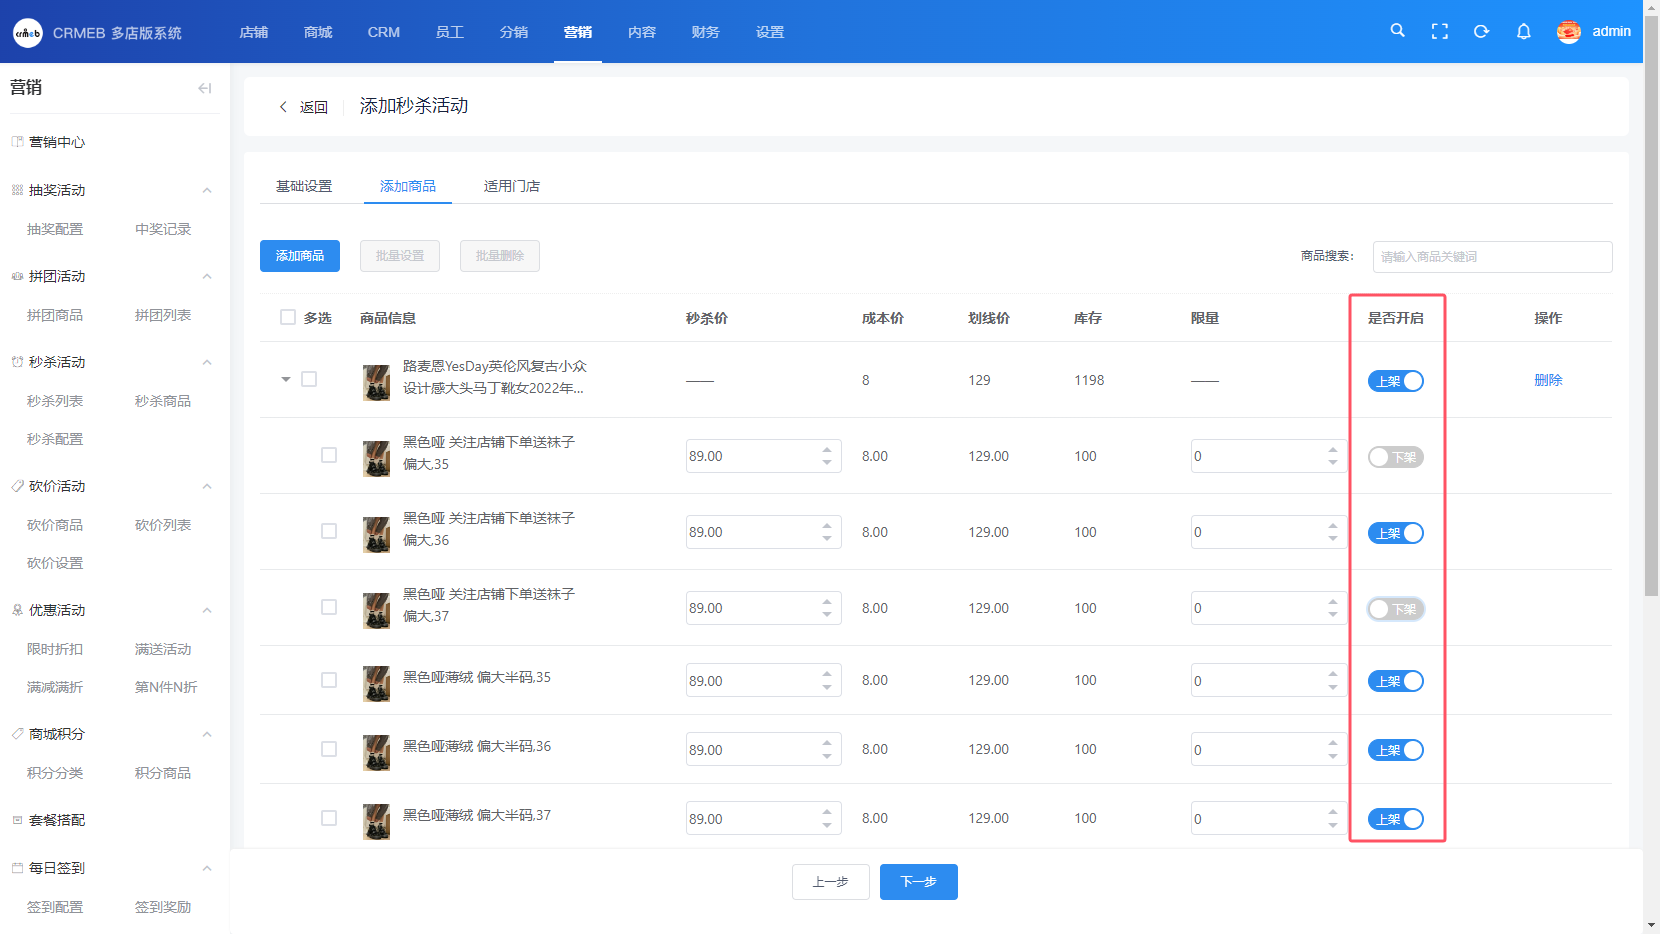Click the 每日签到 menu icon

tap(17, 868)
